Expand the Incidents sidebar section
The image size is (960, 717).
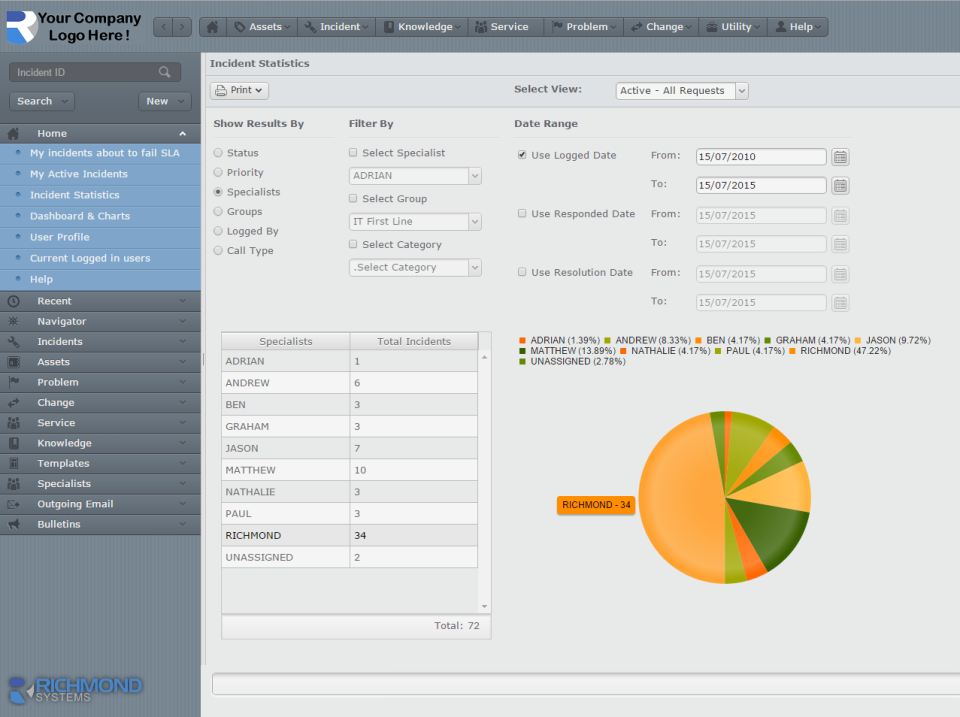(x=100, y=341)
